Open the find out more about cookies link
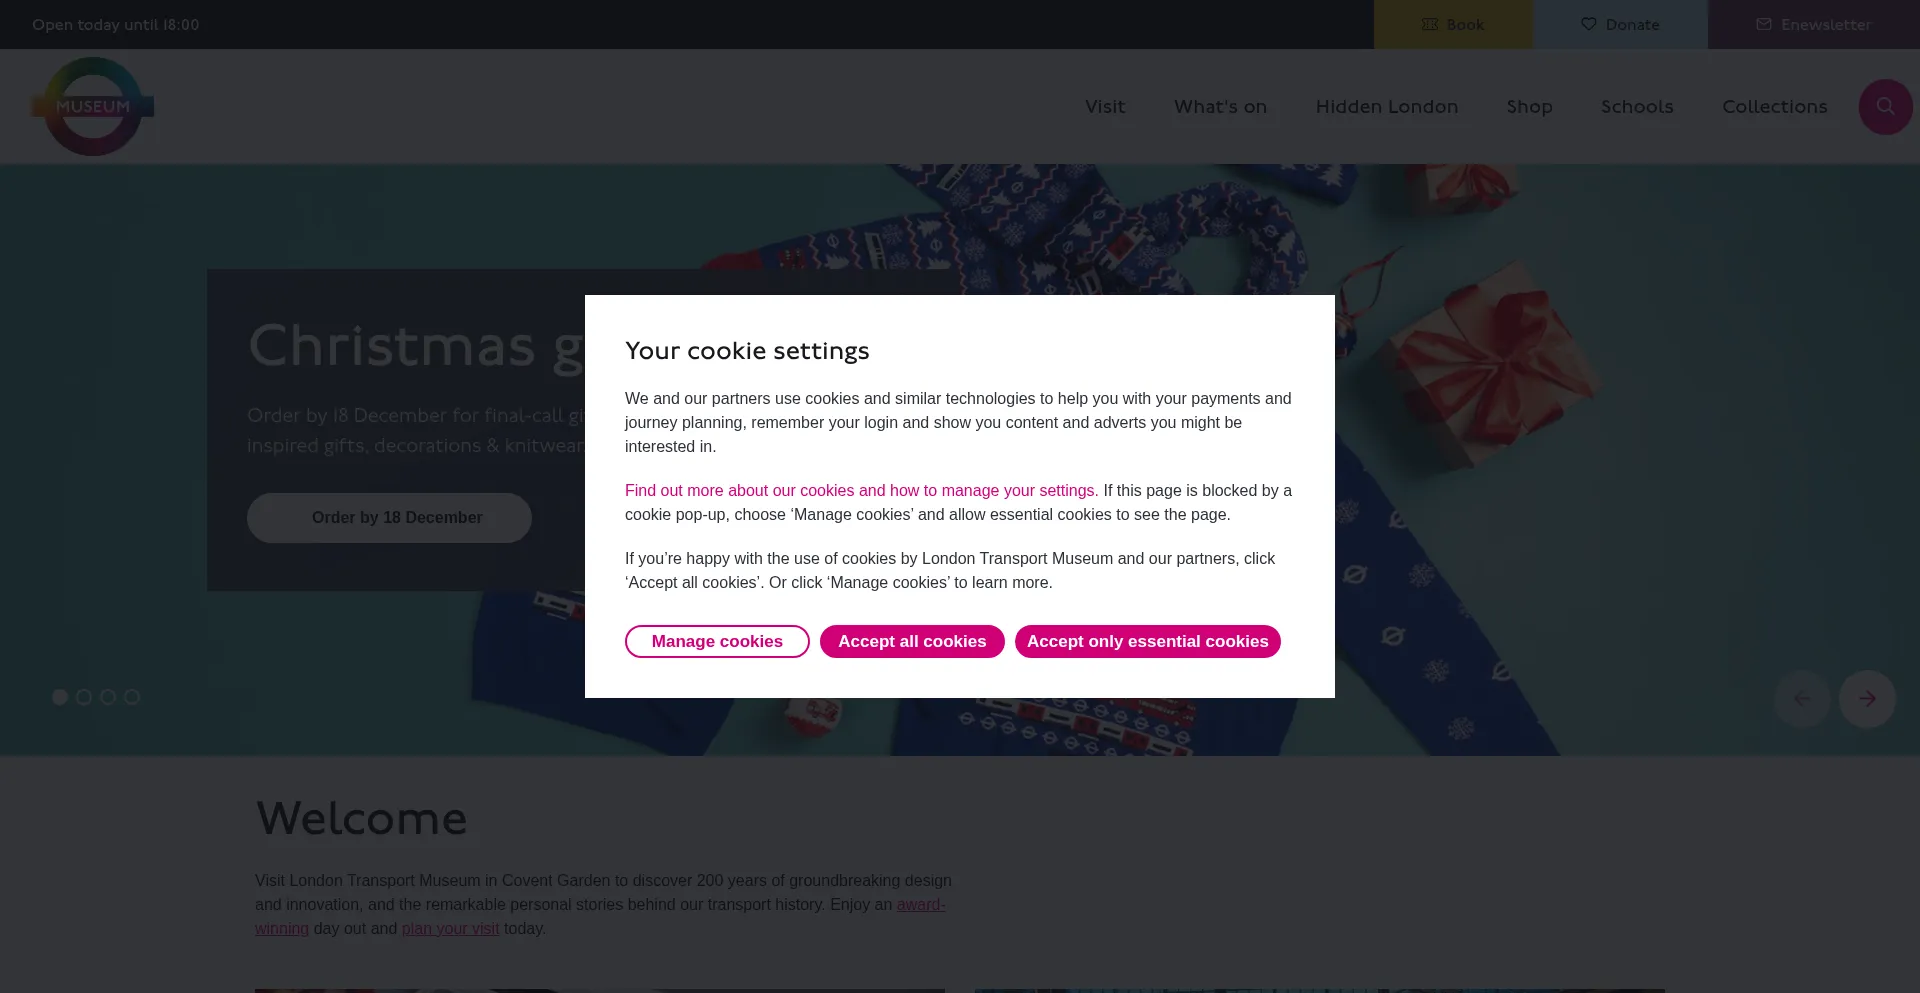This screenshot has width=1920, height=993. [x=861, y=491]
